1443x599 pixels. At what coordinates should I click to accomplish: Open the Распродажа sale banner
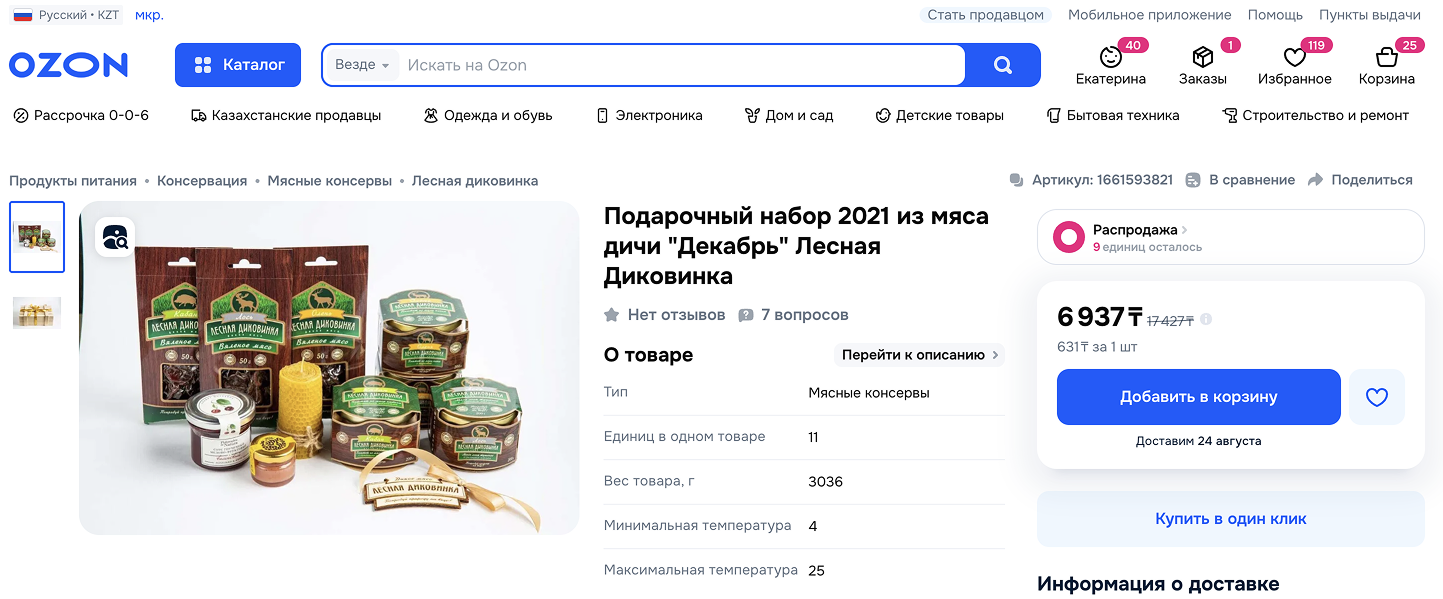[x=1231, y=237]
